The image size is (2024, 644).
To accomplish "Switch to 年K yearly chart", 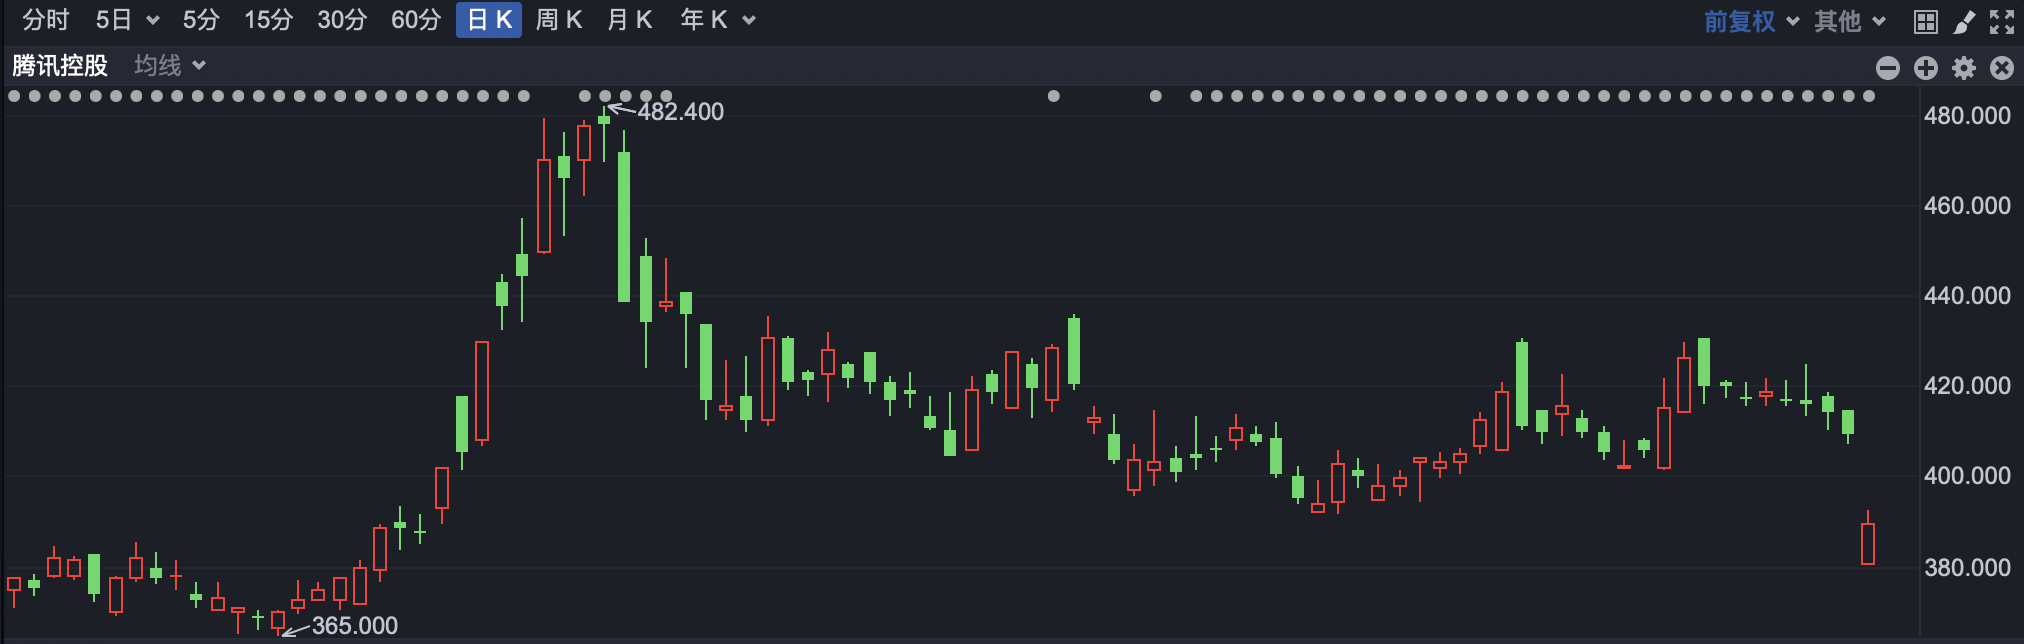I will pyautogui.click(x=704, y=20).
